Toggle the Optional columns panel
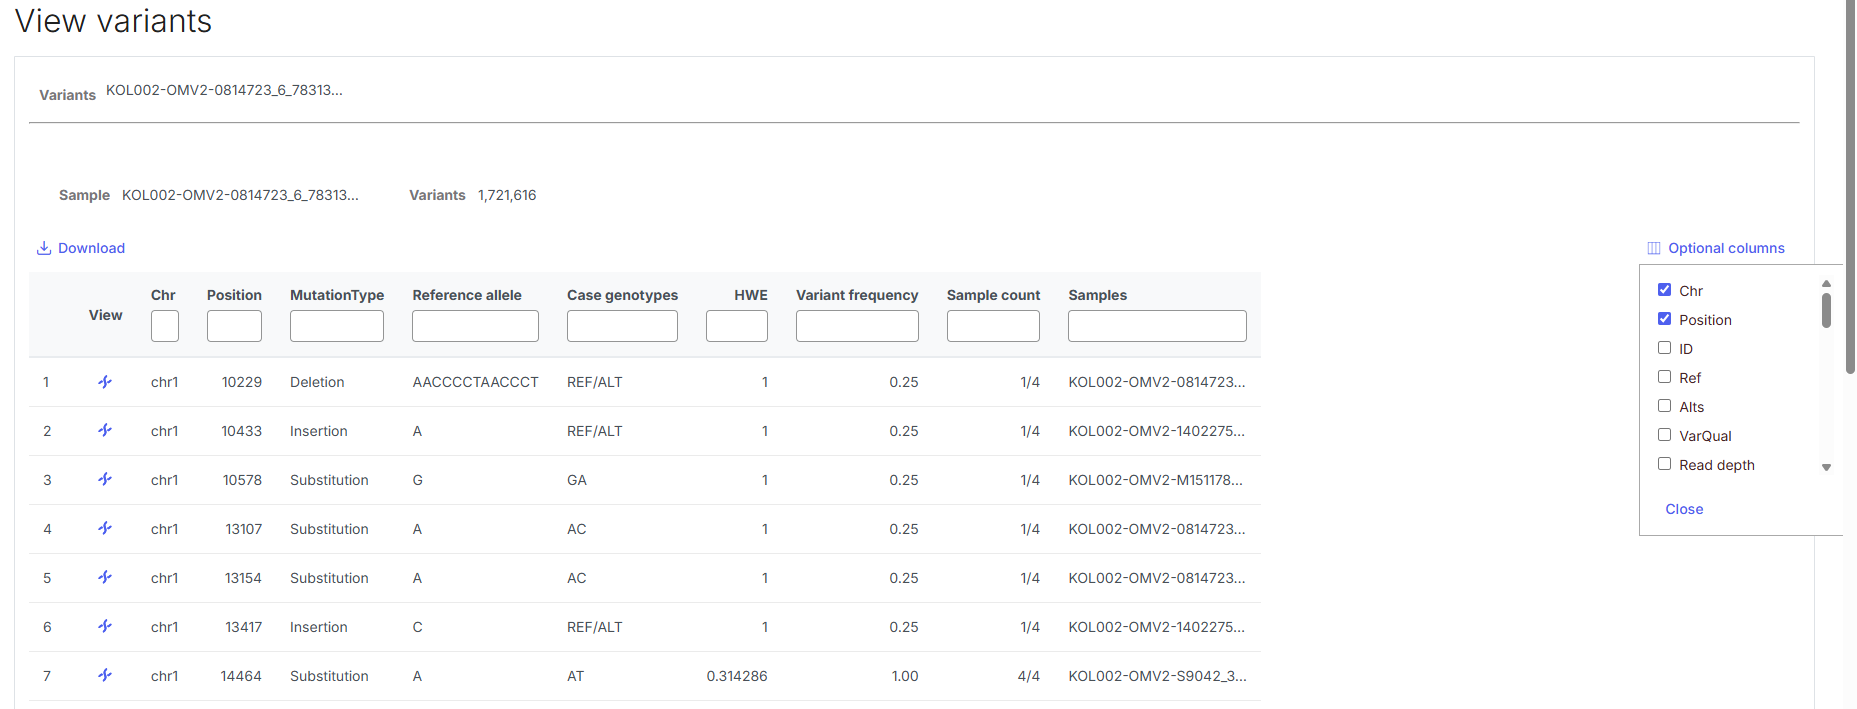1857x709 pixels. pos(1716,248)
